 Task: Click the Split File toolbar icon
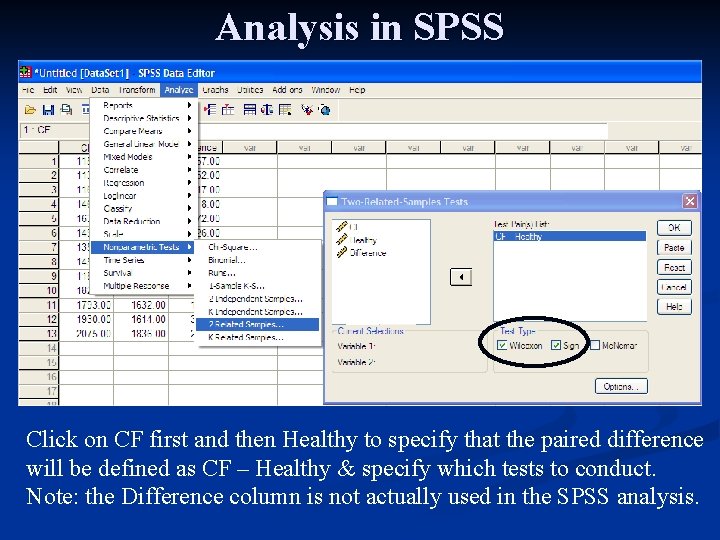(x=250, y=110)
